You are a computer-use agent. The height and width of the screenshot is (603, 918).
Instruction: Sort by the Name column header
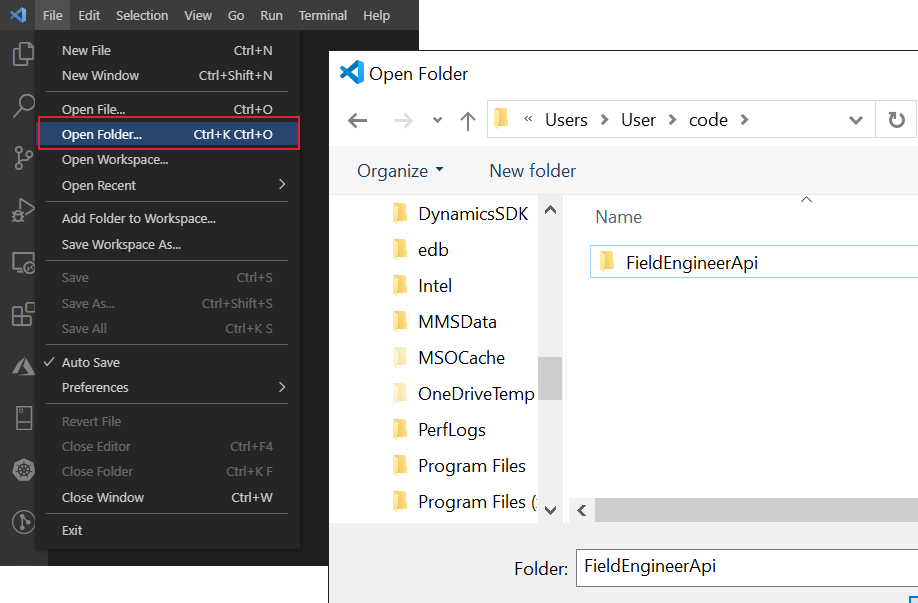pos(618,217)
